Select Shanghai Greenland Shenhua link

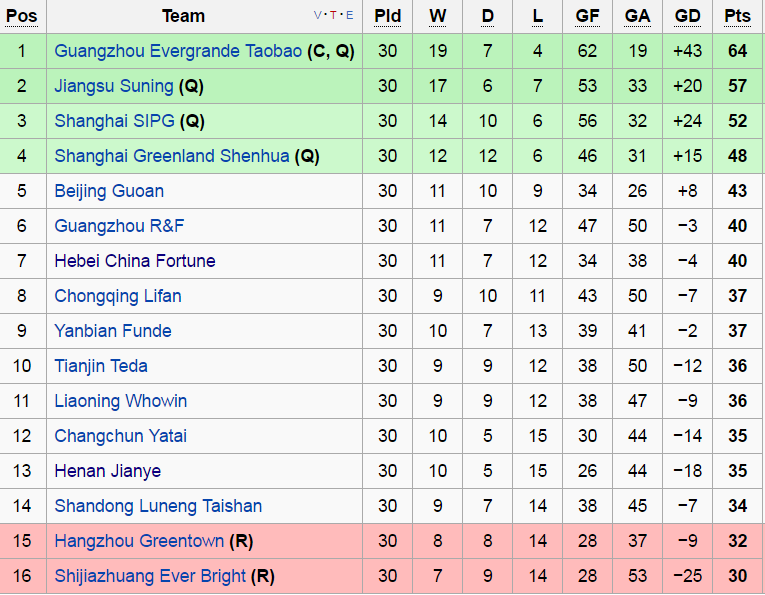[172, 156]
